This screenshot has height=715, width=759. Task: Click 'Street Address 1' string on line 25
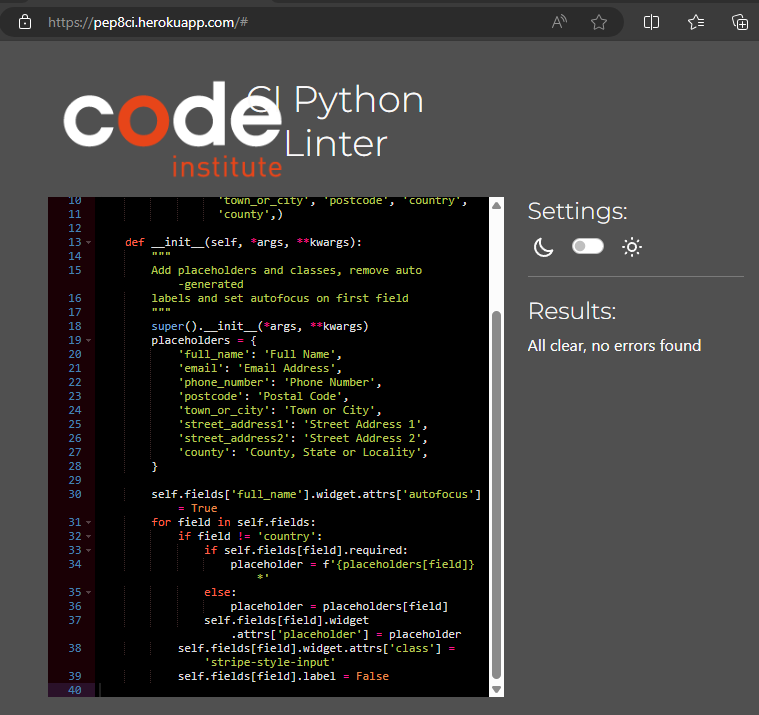tap(362, 425)
